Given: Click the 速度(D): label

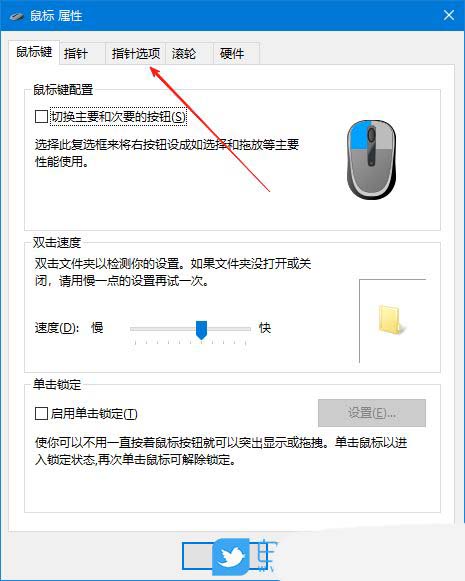Looking at the screenshot, I should (x=57, y=328).
